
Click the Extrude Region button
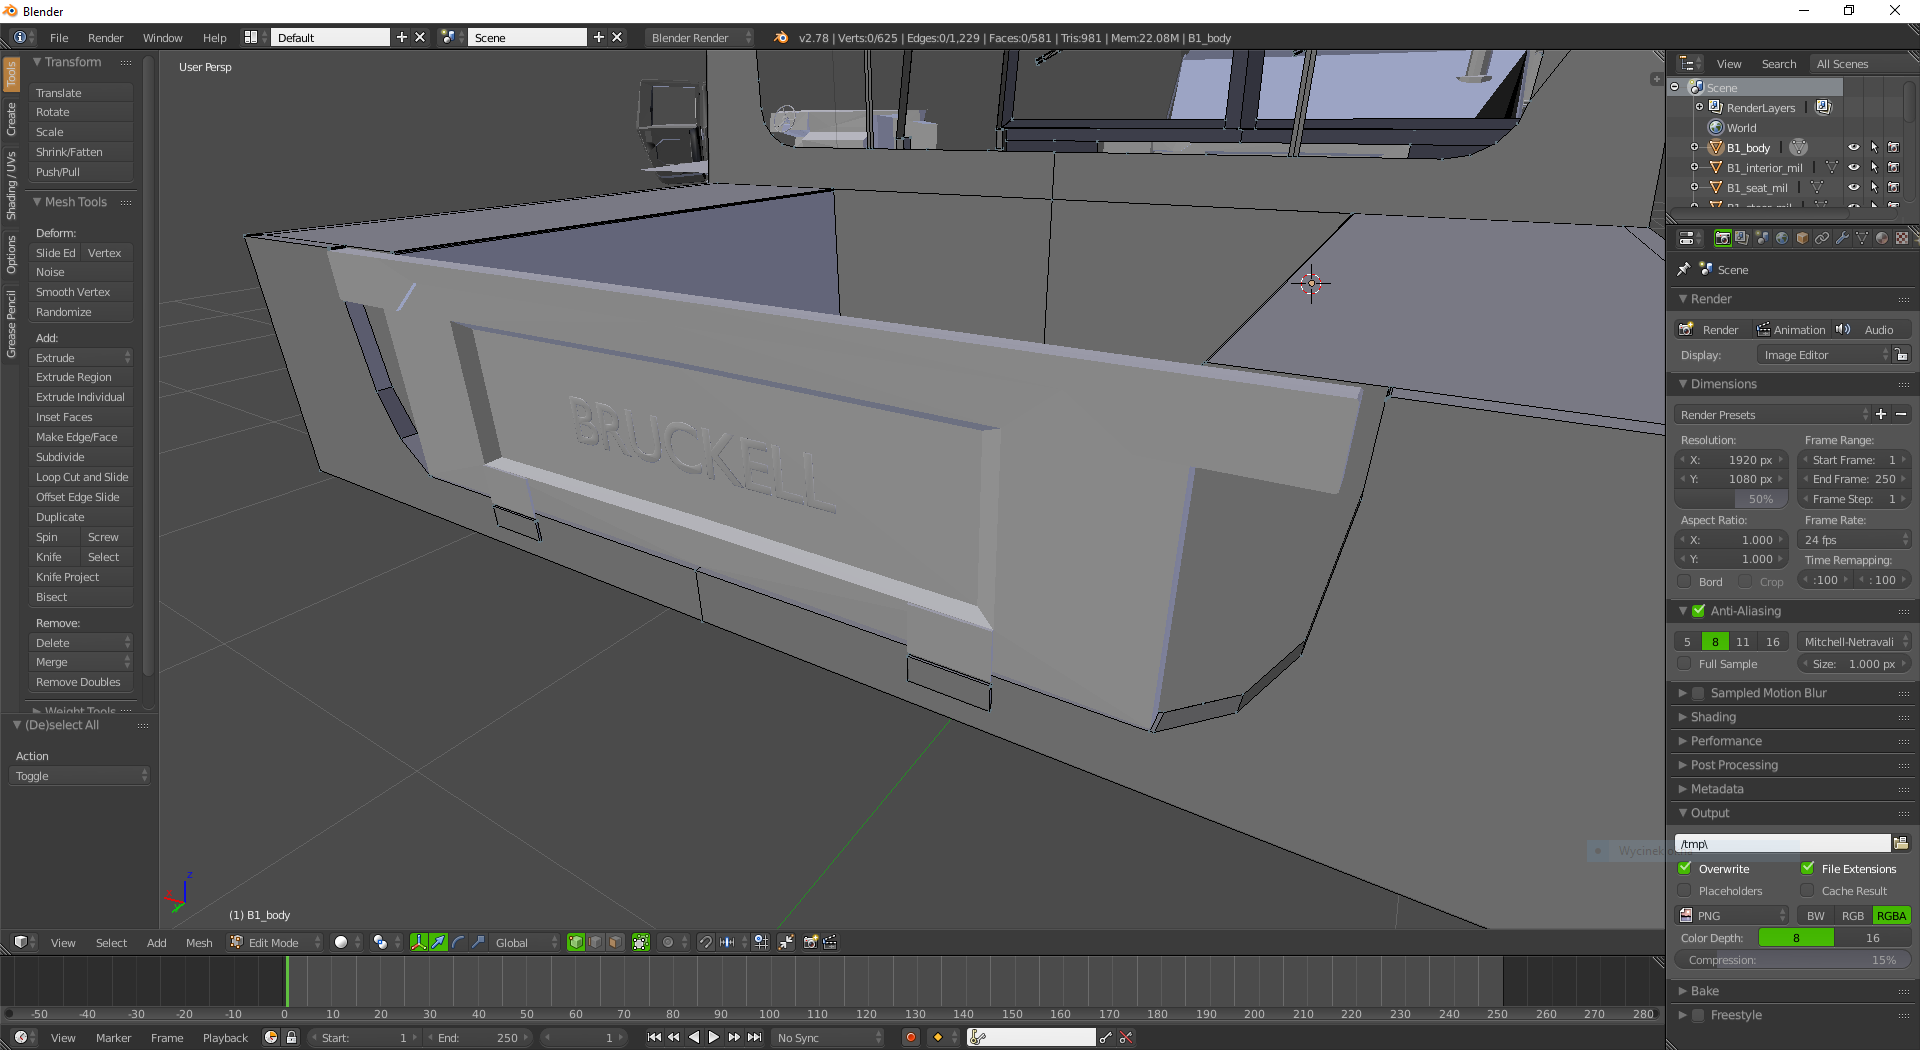81,377
